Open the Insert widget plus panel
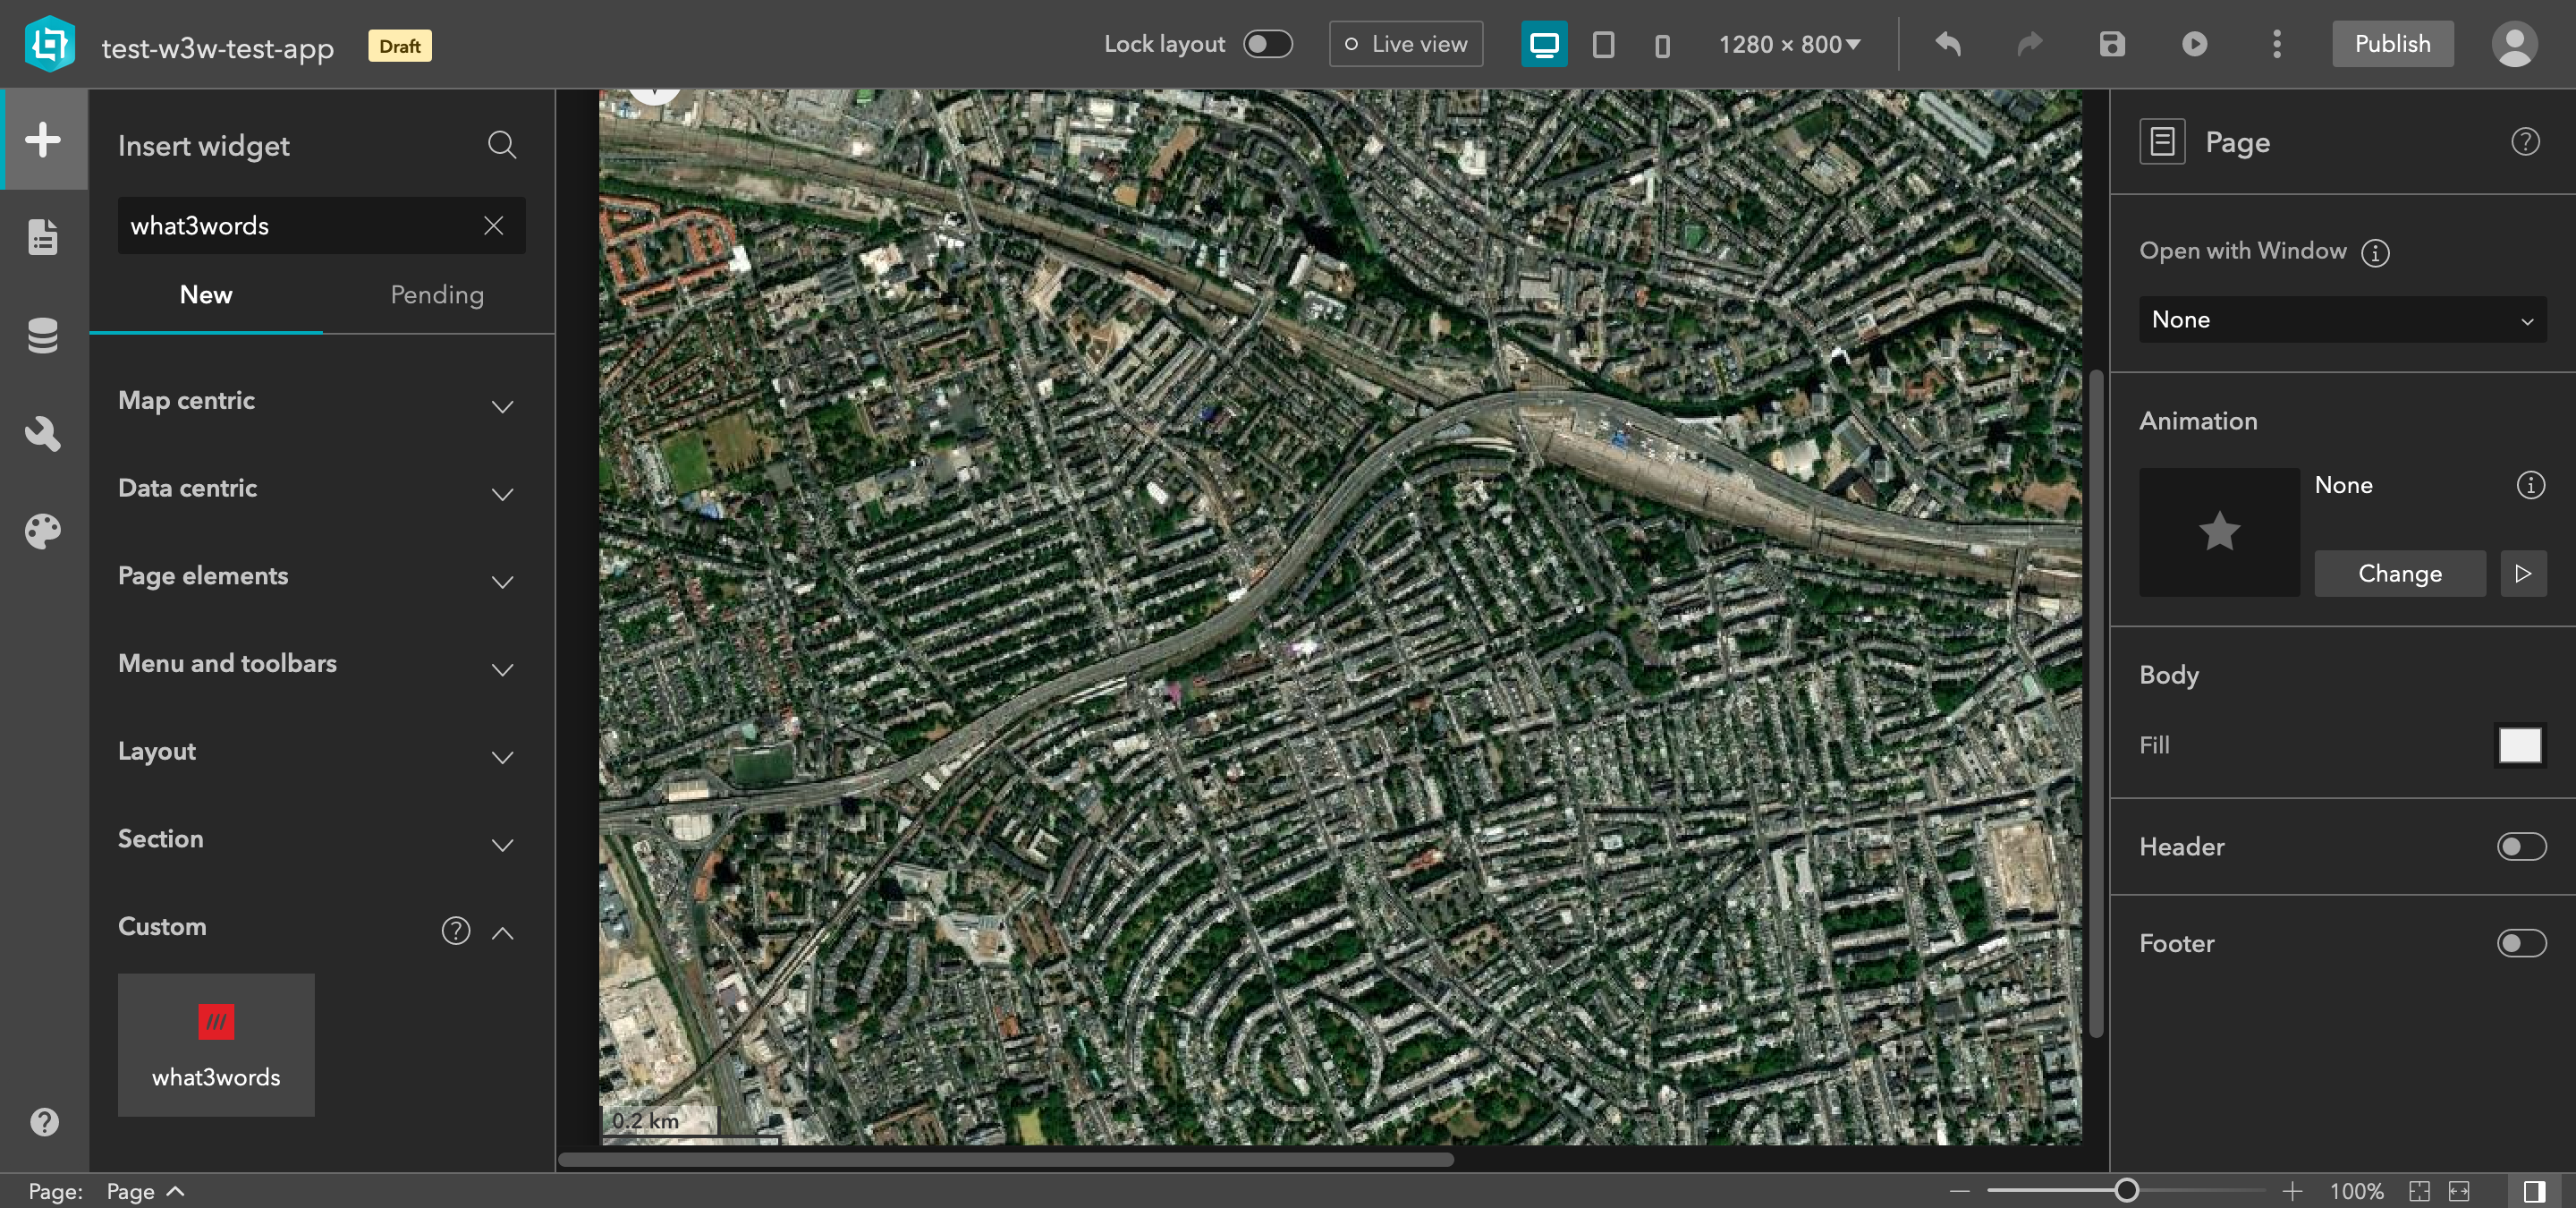This screenshot has height=1208, width=2576. pos(43,139)
